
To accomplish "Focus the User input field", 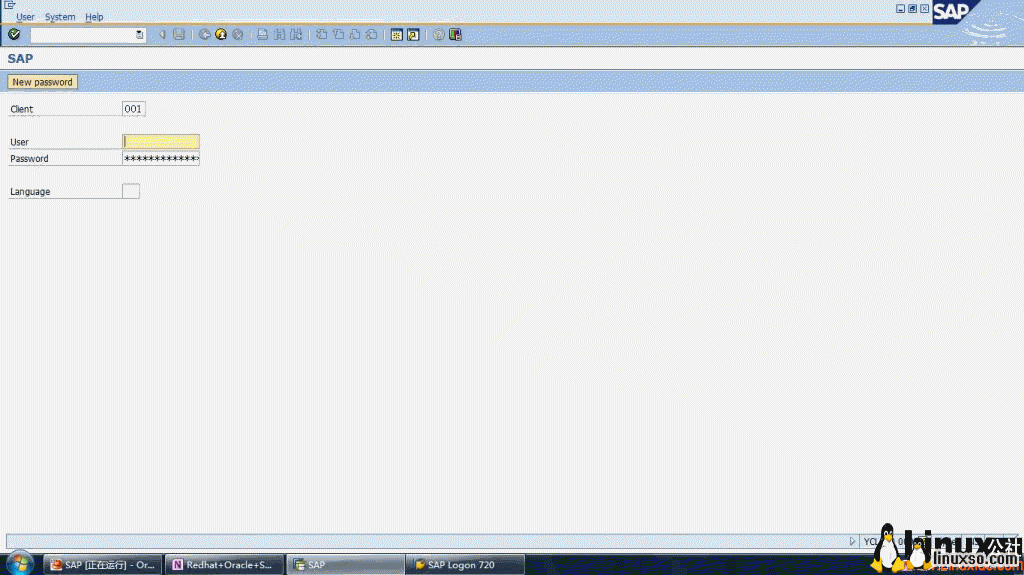I will click(161, 141).
